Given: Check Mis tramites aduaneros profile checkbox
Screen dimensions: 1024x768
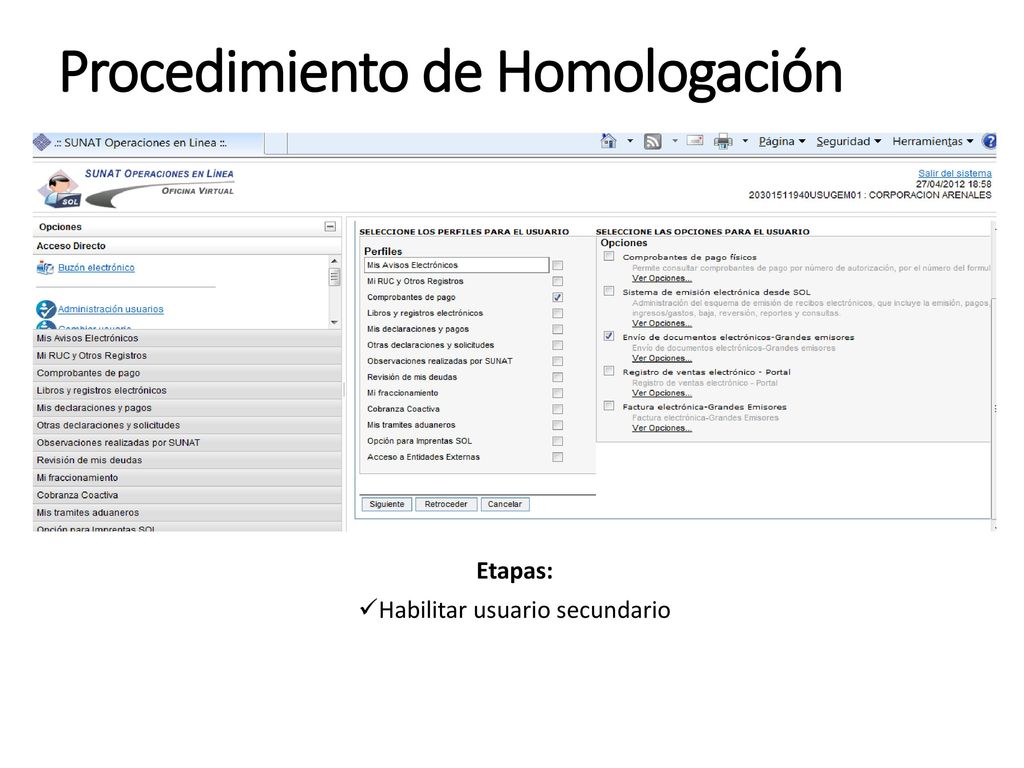Looking at the screenshot, I should point(557,425).
